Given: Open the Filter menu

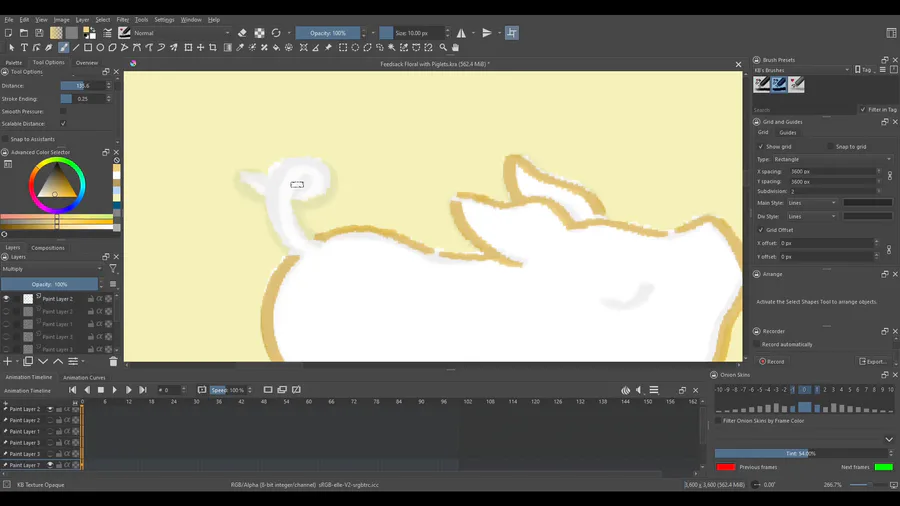Looking at the screenshot, I should (122, 20).
